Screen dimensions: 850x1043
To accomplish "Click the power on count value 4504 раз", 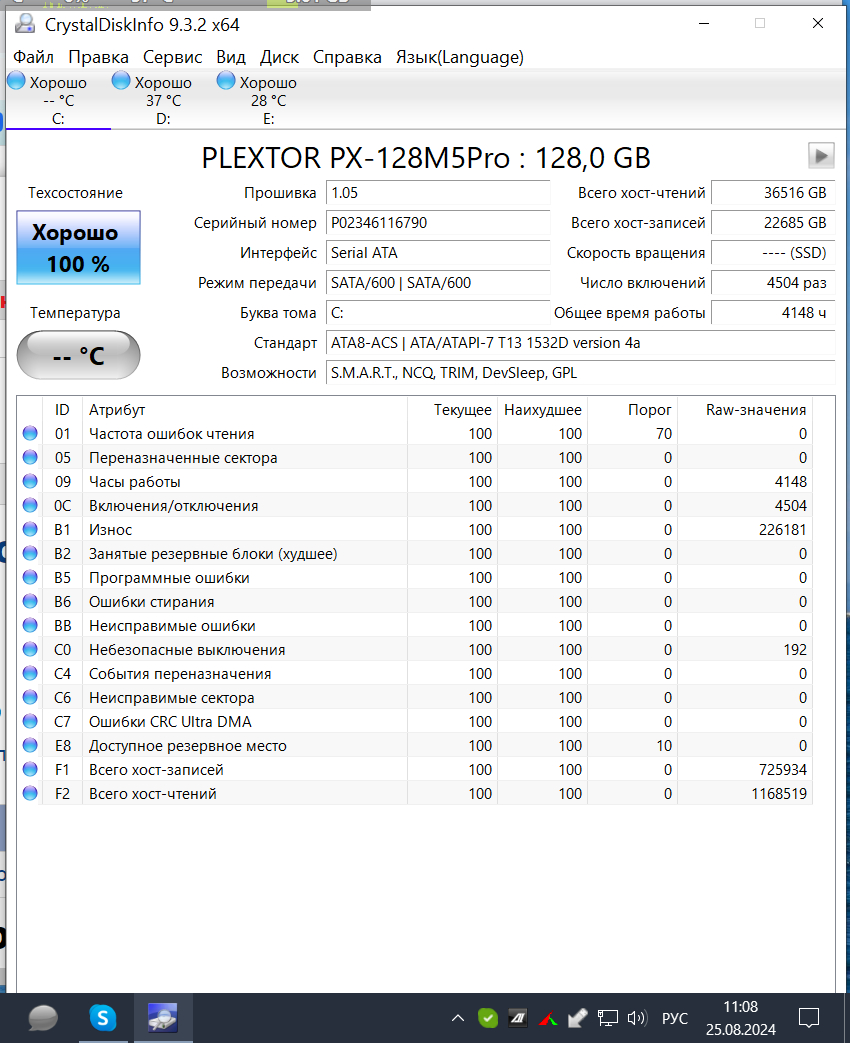I will pyautogui.click(x=773, y=283).
